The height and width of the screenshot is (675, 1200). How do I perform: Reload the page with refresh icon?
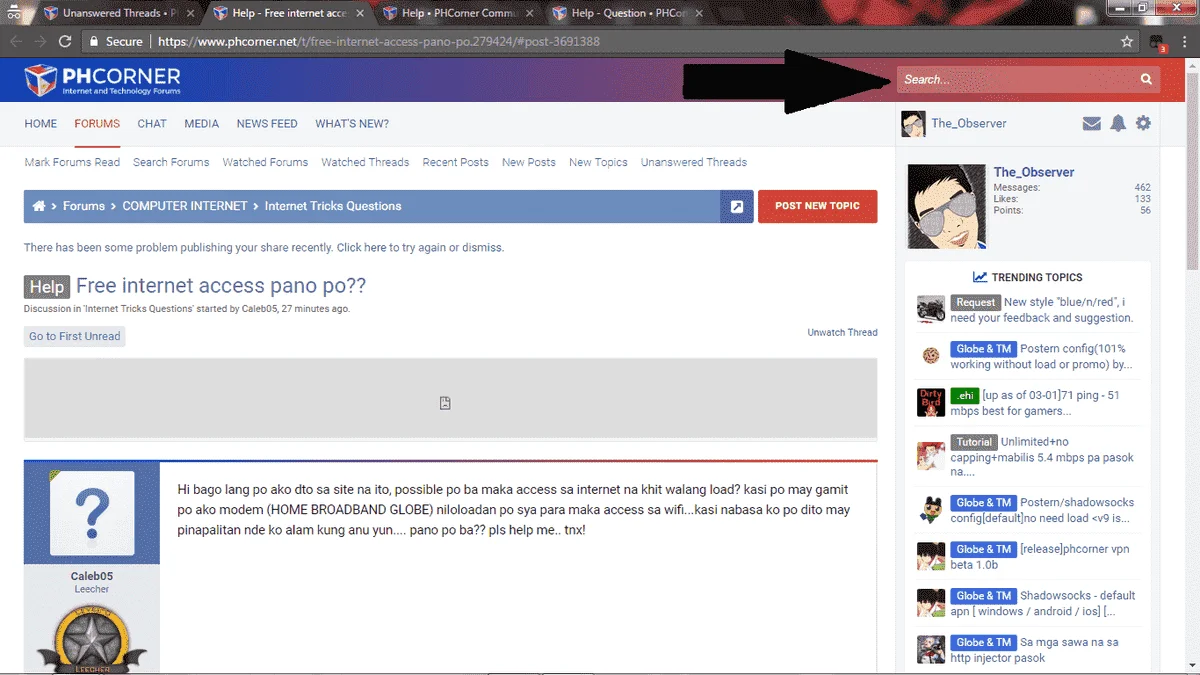(x=65, y=42)
